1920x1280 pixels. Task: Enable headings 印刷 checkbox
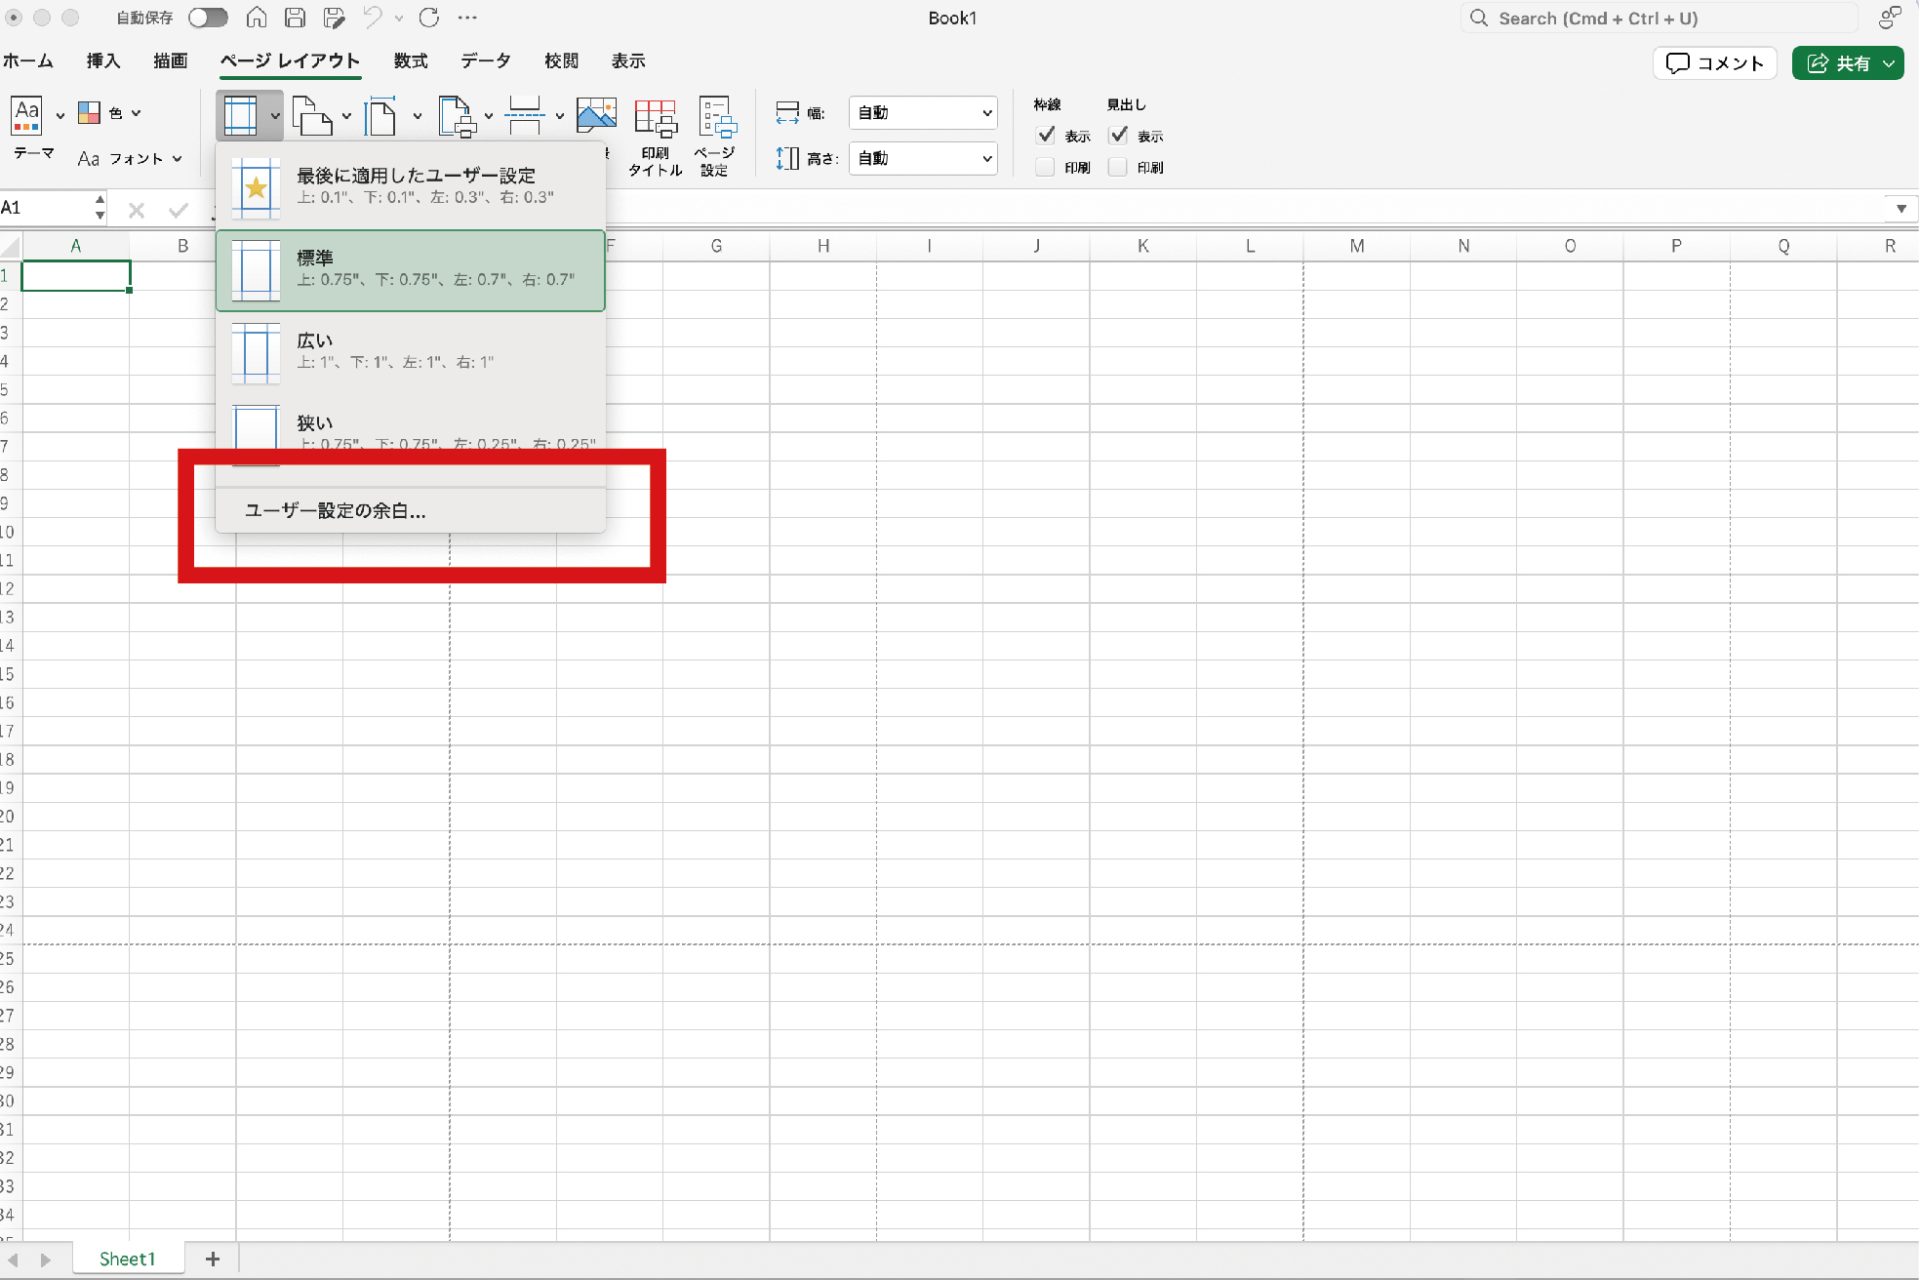tap(1119, 167)
